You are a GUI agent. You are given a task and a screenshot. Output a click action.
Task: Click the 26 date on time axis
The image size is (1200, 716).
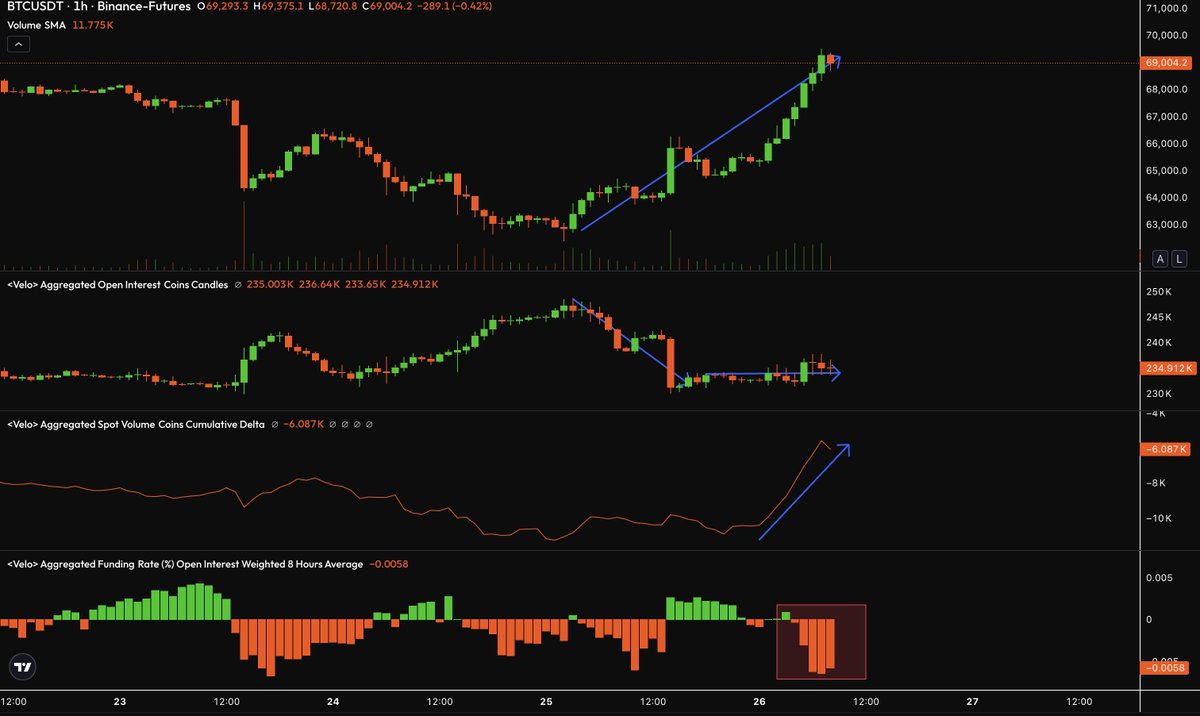[759, 702]
